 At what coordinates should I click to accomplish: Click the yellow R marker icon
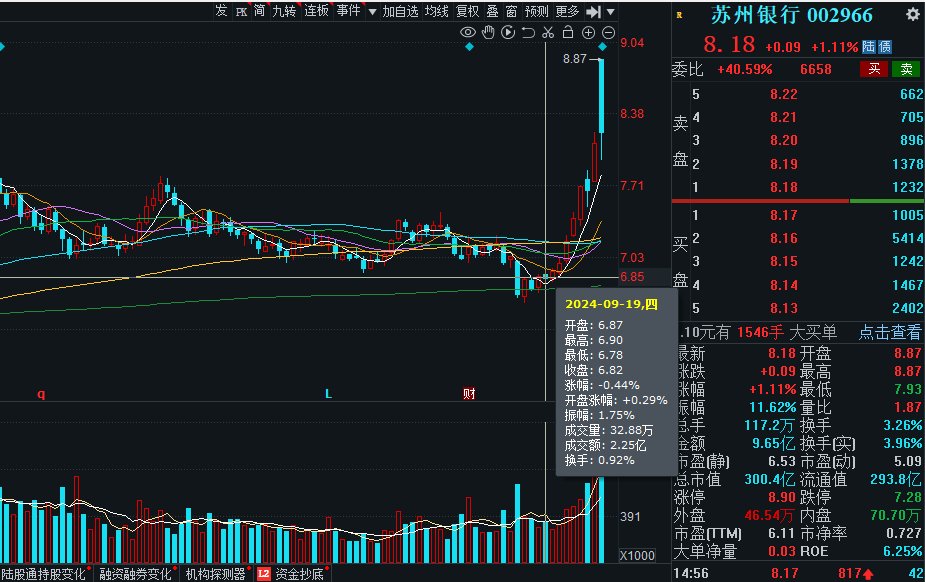680,15
